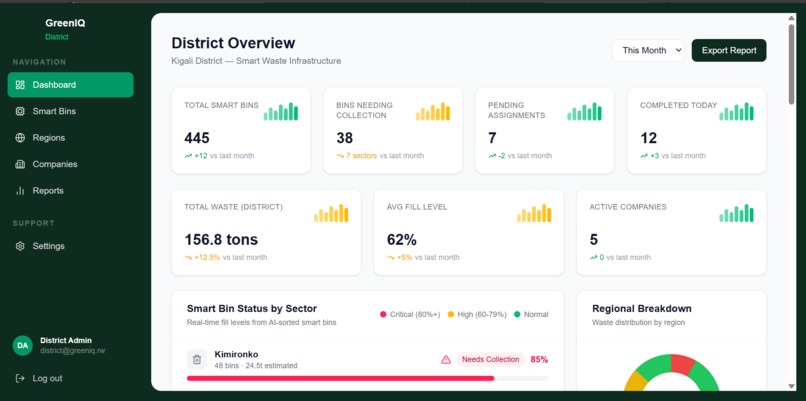Image resolution: width=806 pixels, height=401 pixels.
Task: Click the District Admin name label
Action: [66, 340]
